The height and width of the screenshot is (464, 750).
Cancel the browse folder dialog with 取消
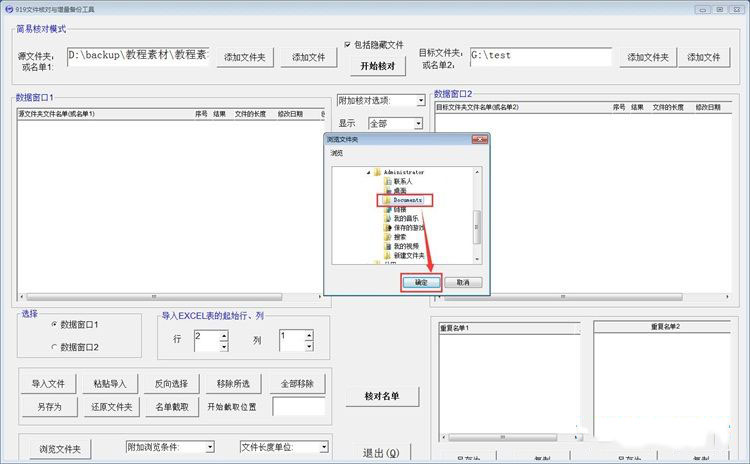pos(463,282)
